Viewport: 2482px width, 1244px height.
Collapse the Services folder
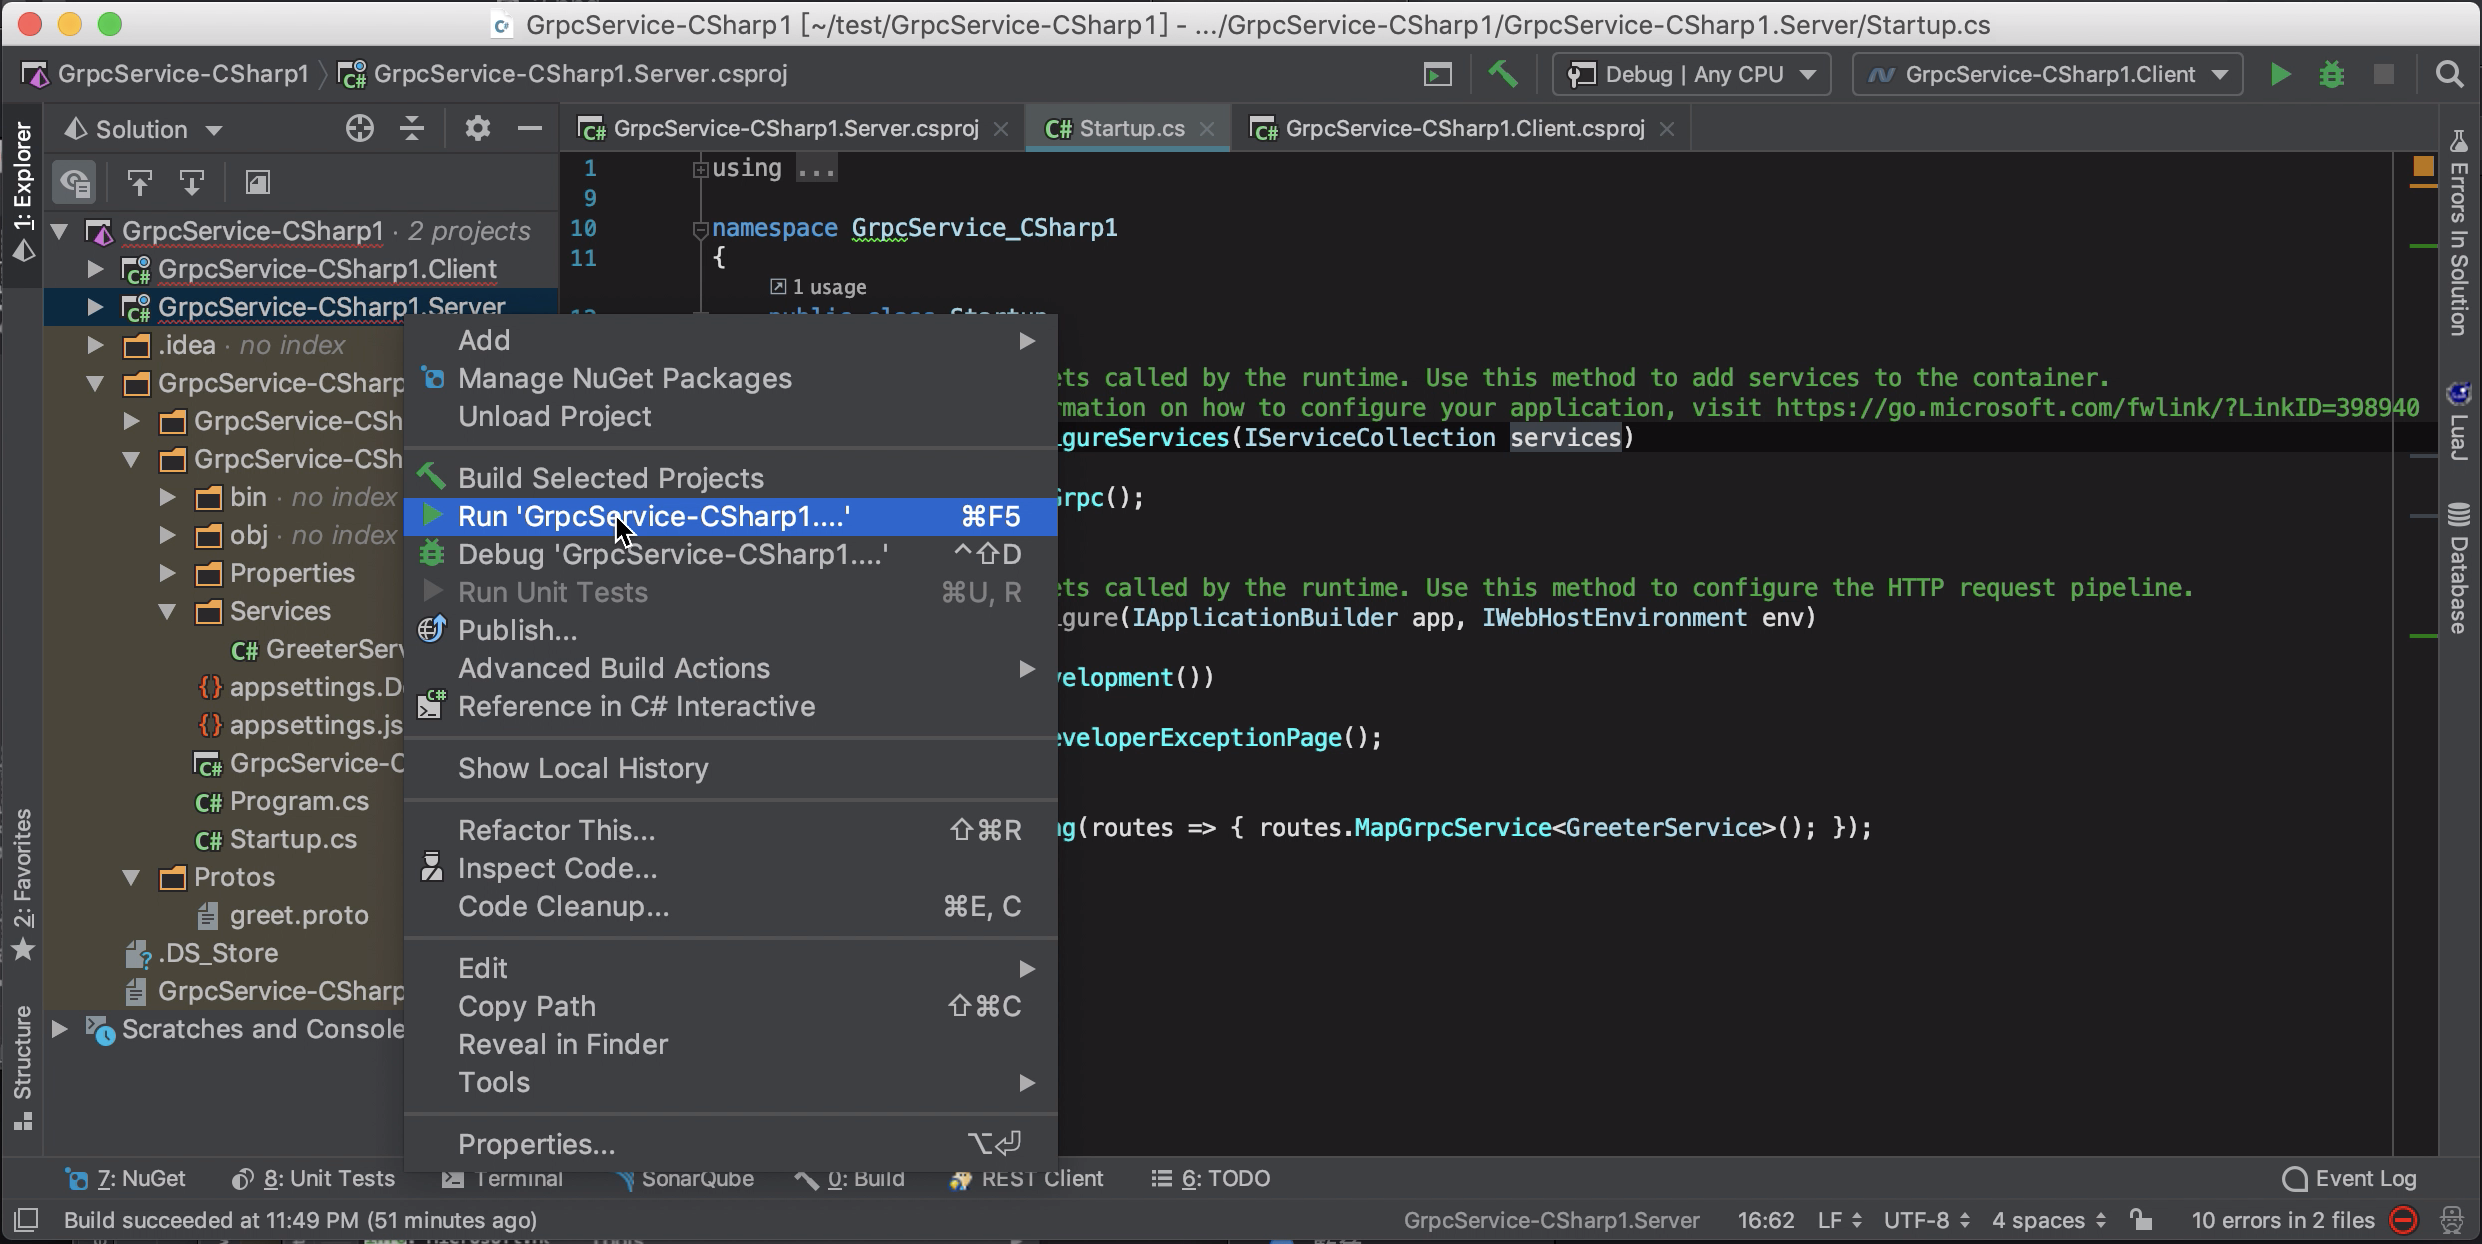(167, 611)
